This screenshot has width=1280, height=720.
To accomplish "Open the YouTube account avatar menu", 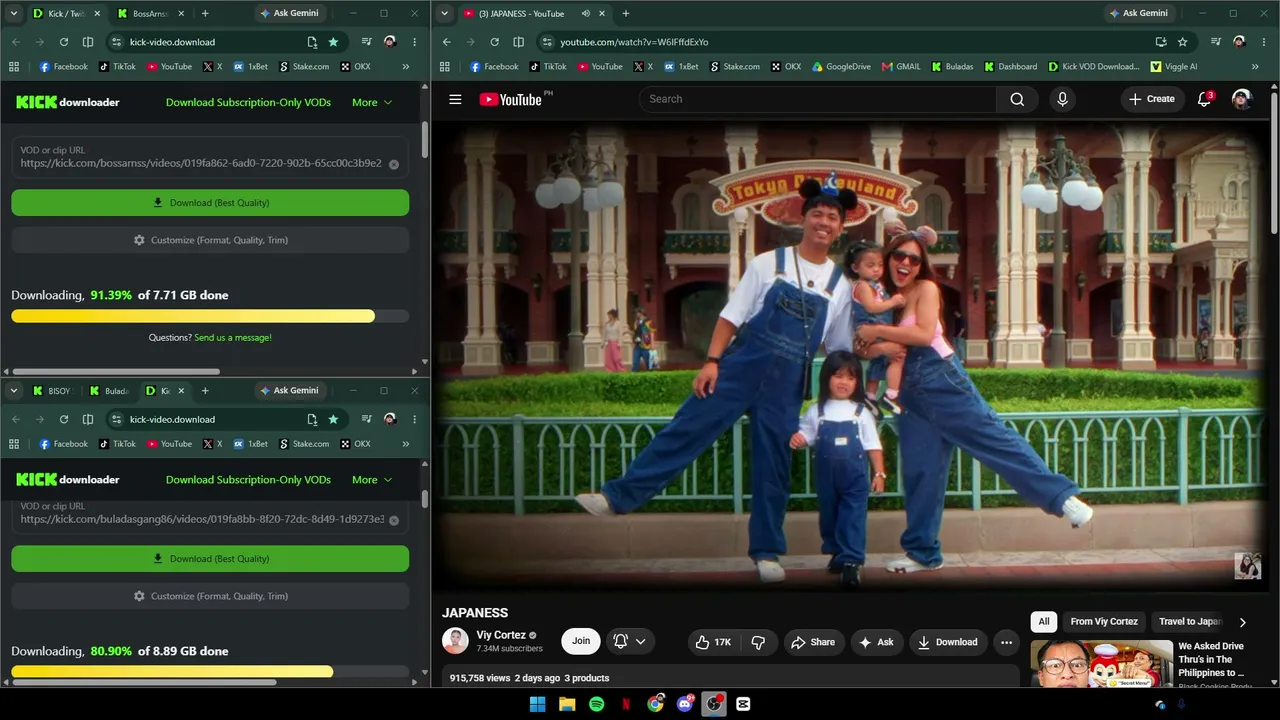I will tap(1242, 99).
